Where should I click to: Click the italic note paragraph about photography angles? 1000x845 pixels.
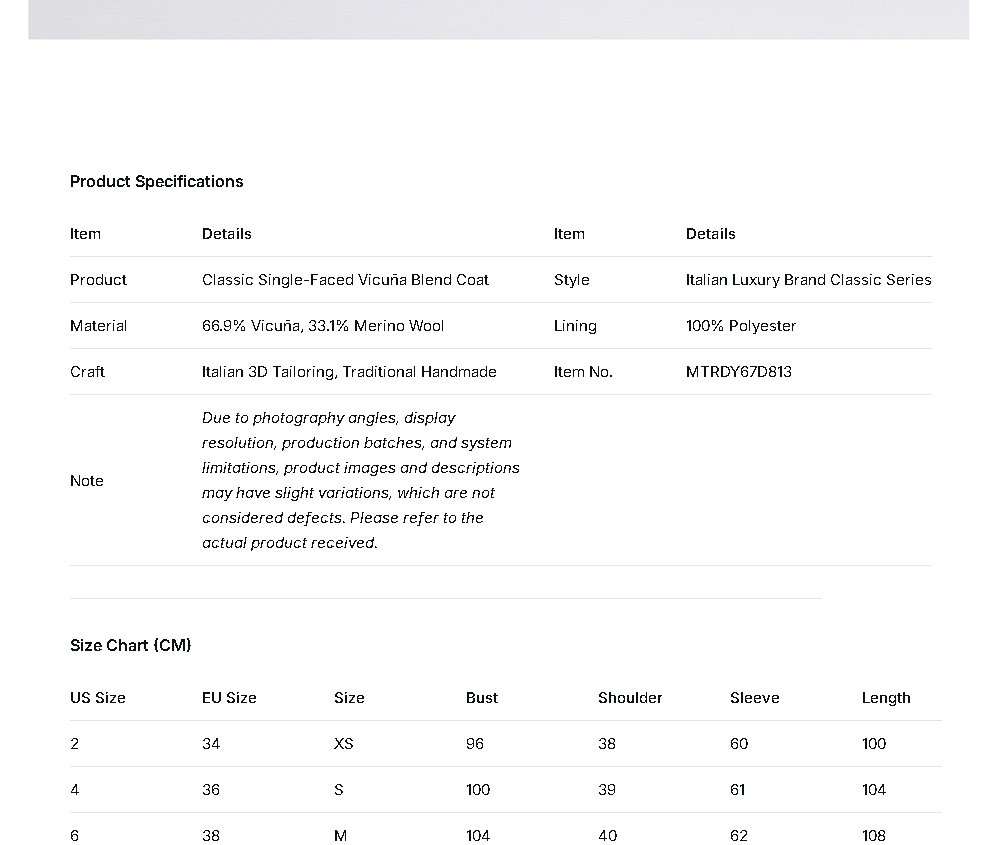360,480
